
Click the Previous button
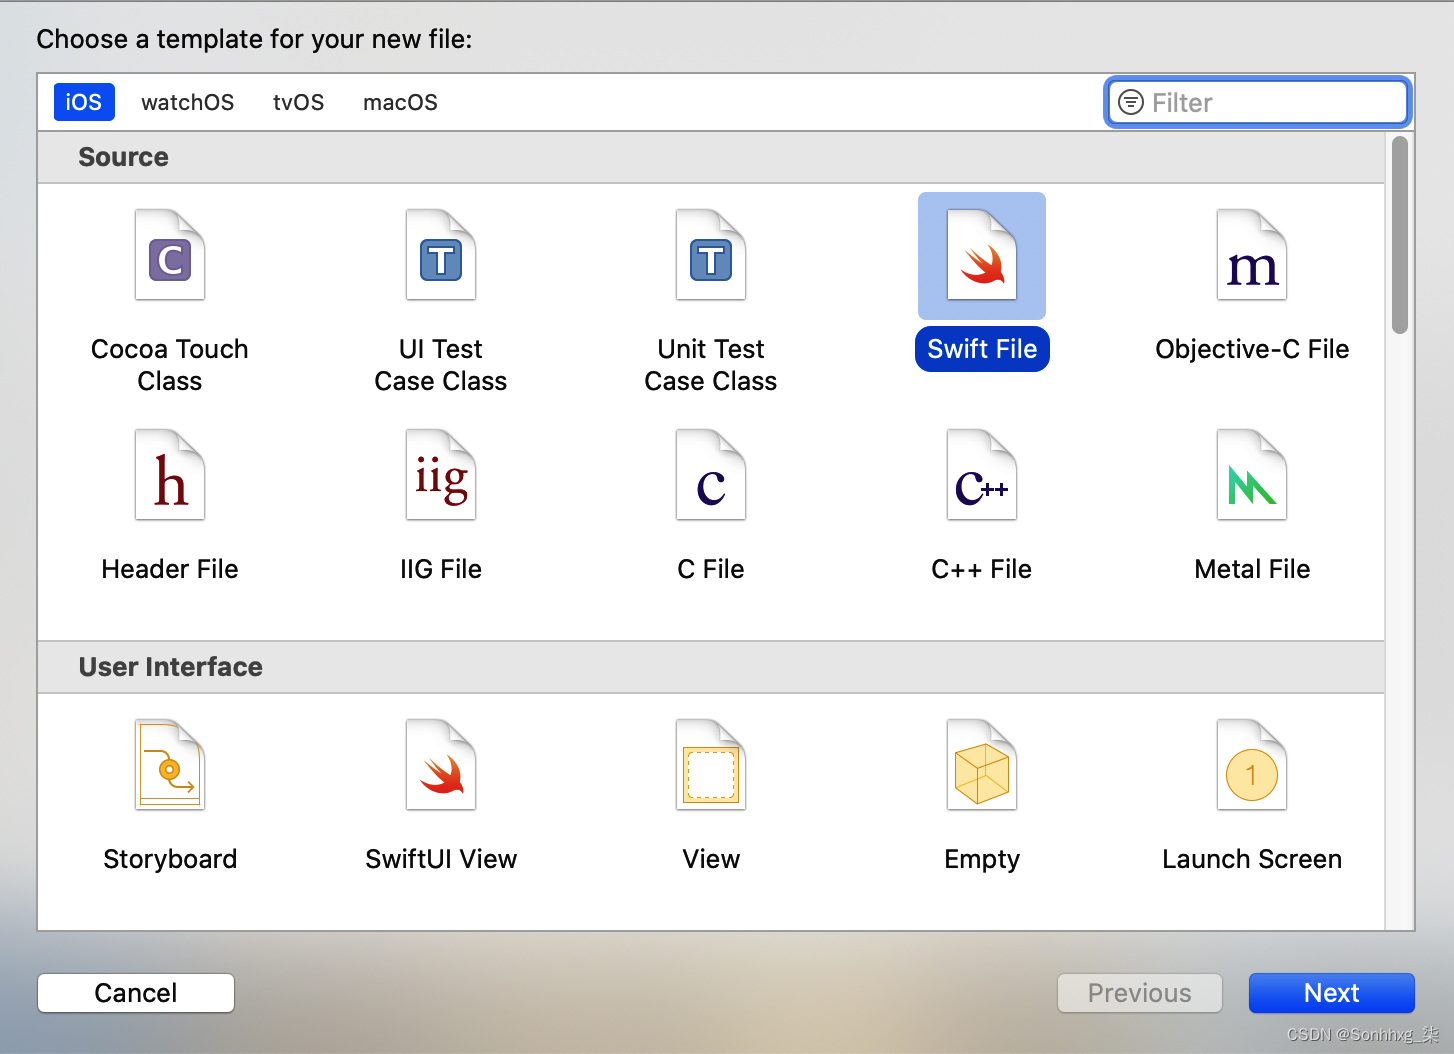click(x=1140, y=993)
